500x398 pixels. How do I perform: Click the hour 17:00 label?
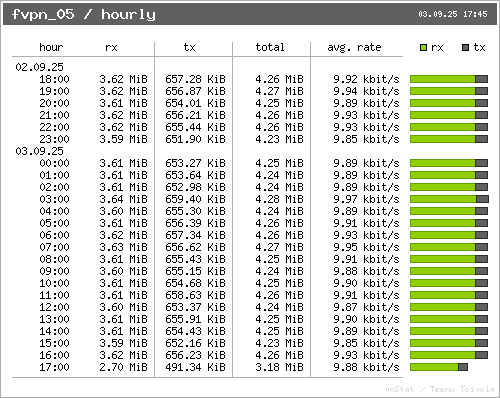coord(54,367)
